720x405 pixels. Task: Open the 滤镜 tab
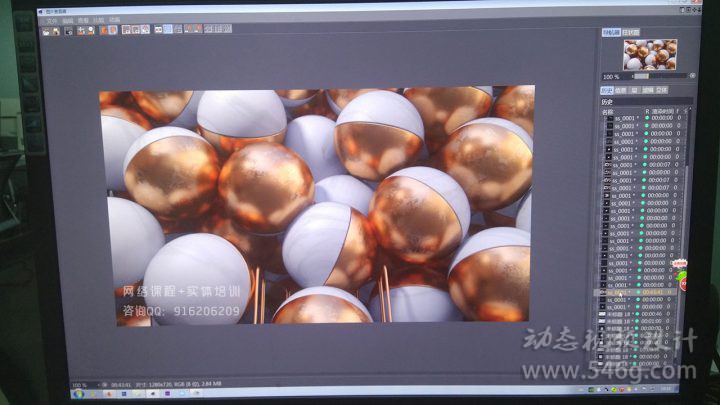(x=646, y=90)
